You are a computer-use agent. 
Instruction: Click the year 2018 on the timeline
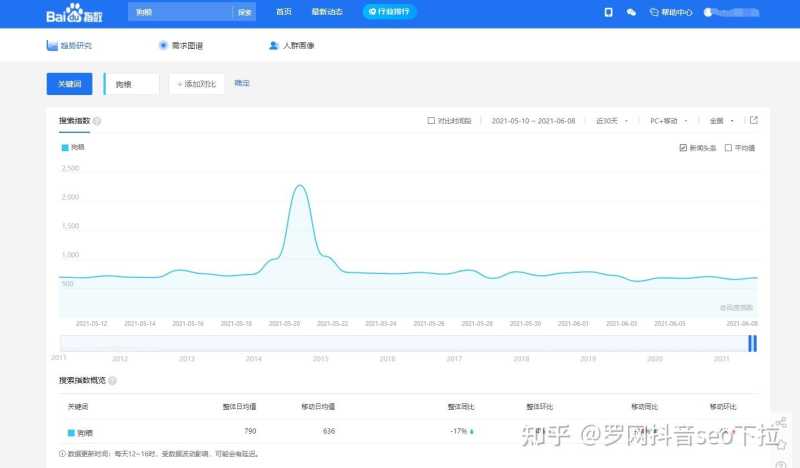click(521, 359)
